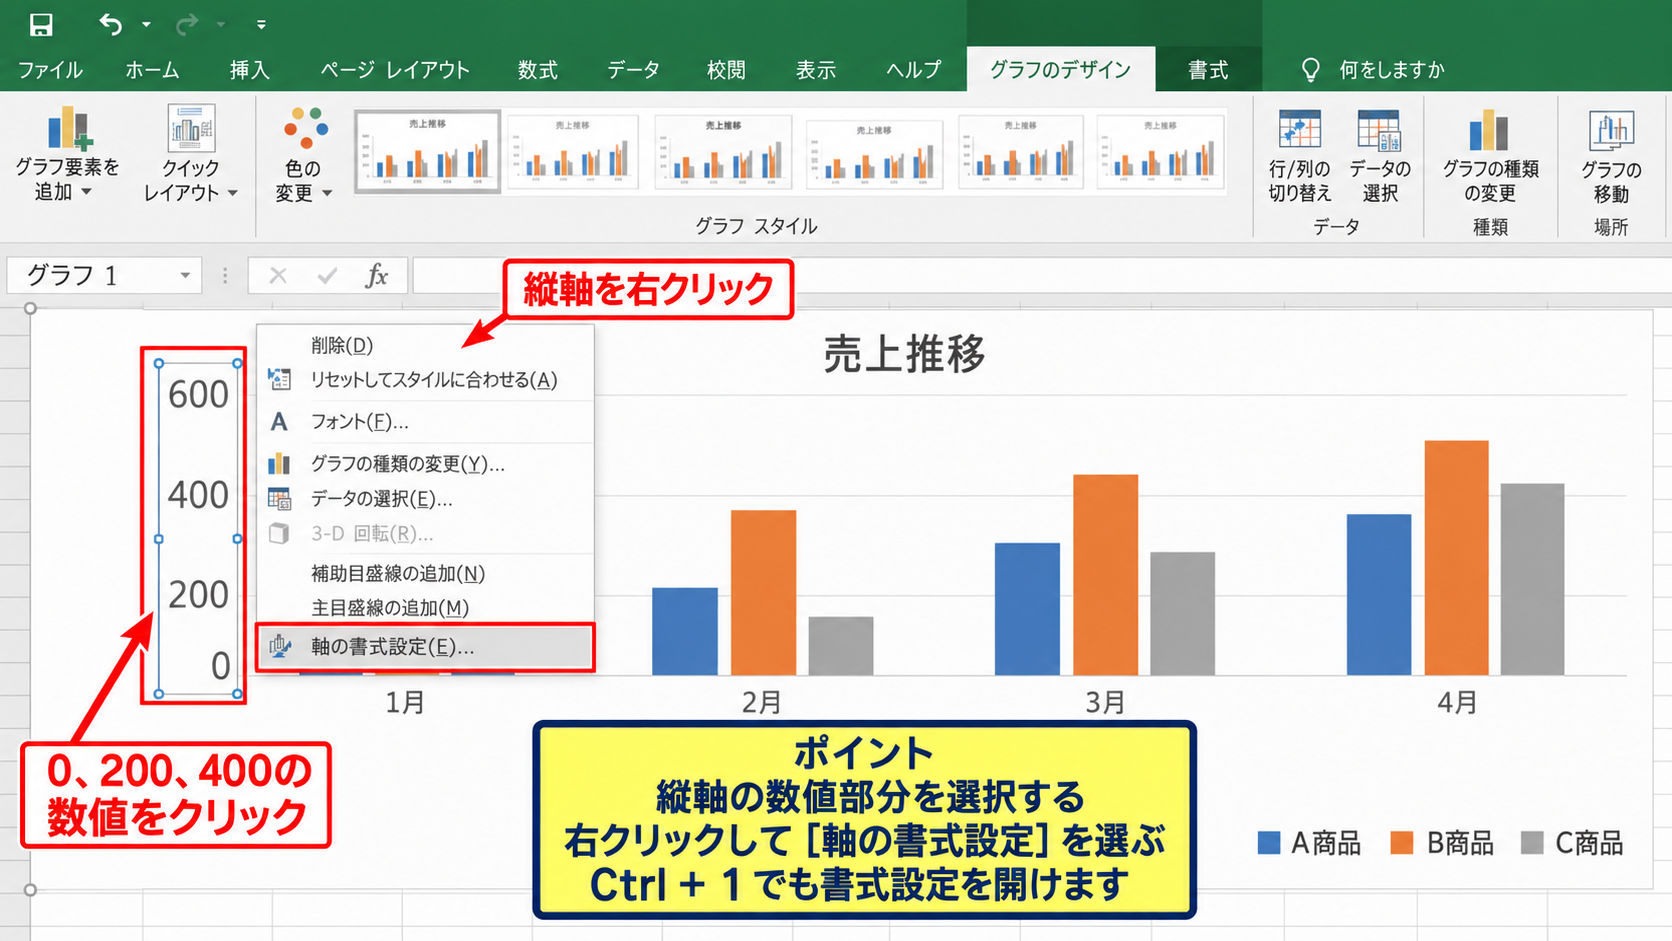Screen dimensions: 1672x941
Task: Open クイック レイアウト dropdown
Action: tap(190, 154)
